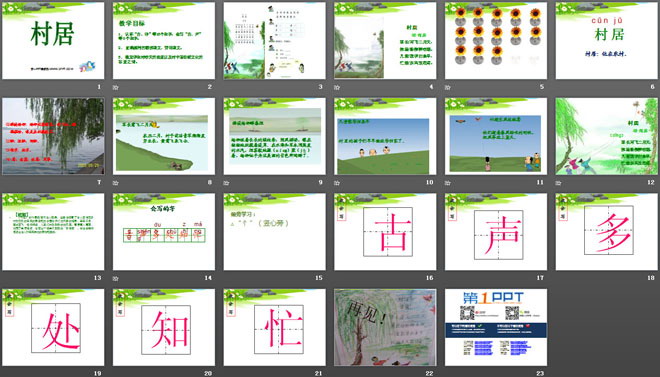This screenshot has height=377, width=660.
Task: Play animation star icon under slide 12
Action: tap(559, 183)
